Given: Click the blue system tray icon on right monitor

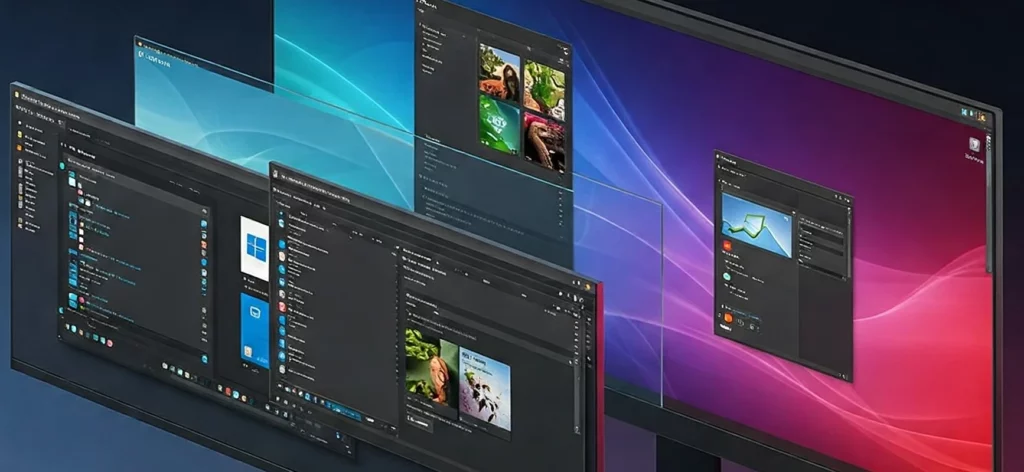Looking at the screenshot, I should (x=964, y=112).
